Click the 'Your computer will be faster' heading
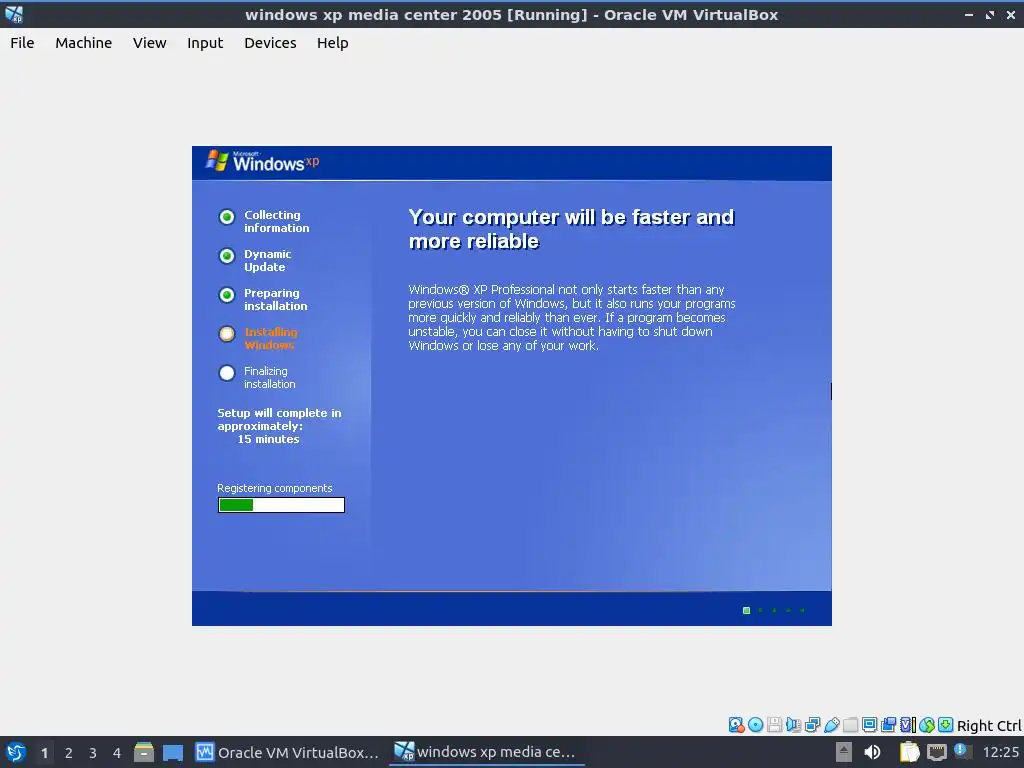The image size is (1024, 768). coord(571,229)
